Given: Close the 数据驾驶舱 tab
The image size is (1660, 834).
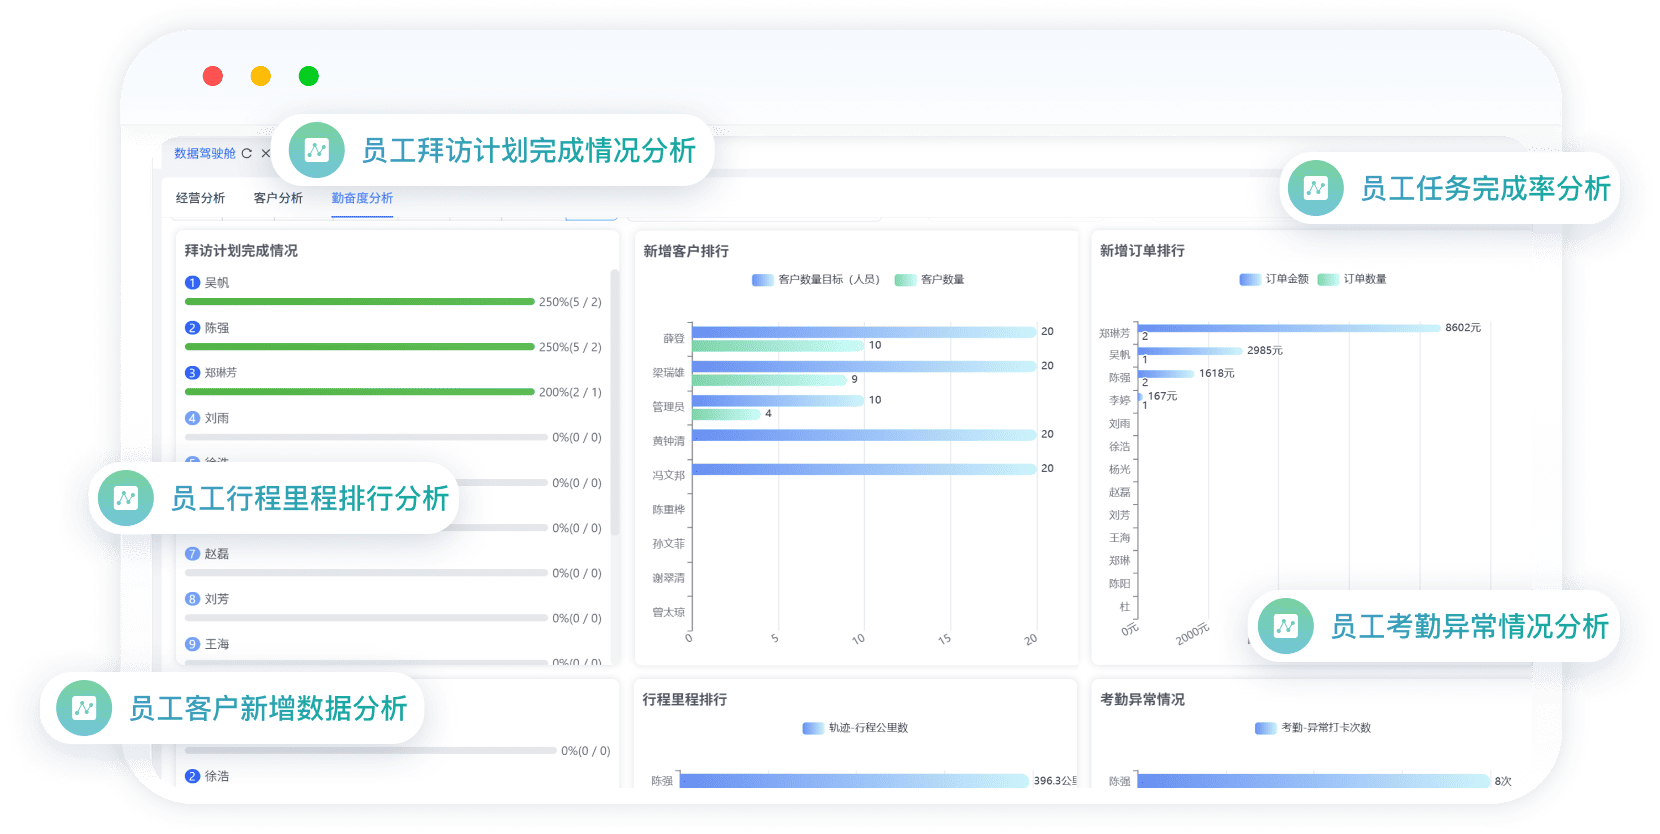Looking at the screenshot, I should [265, 153].
